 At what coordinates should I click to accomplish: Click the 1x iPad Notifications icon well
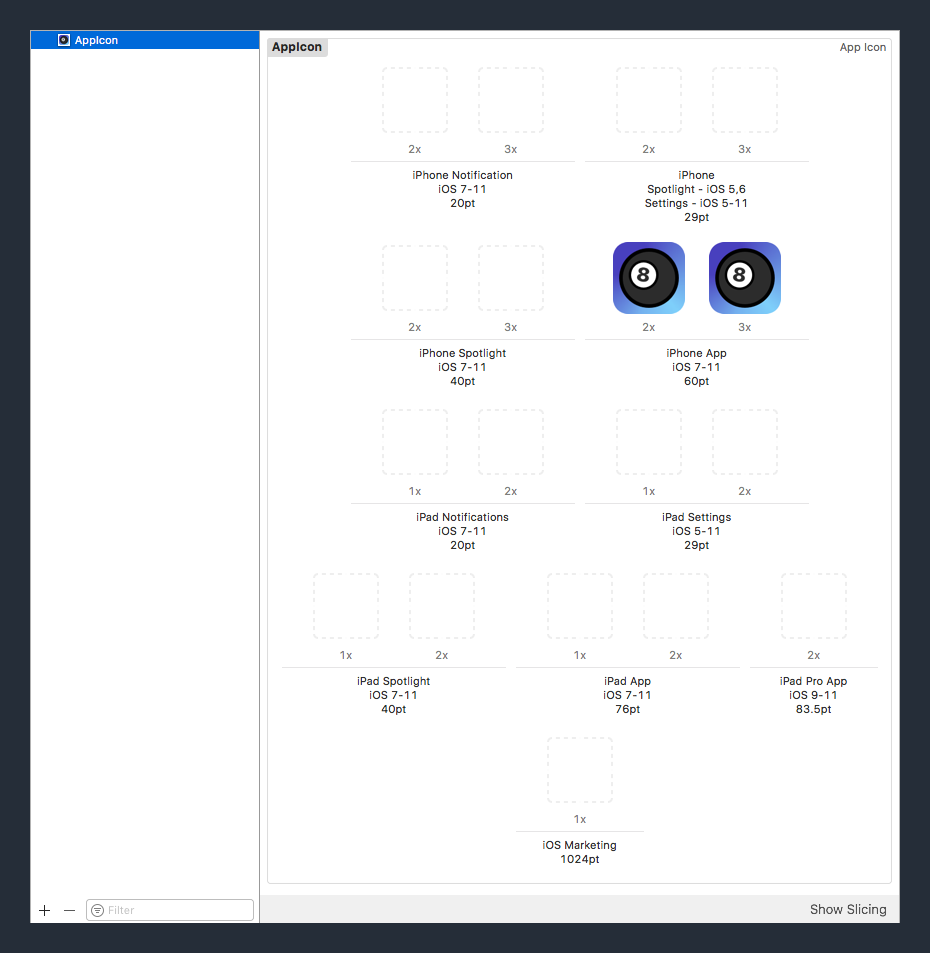pos(415,441)
